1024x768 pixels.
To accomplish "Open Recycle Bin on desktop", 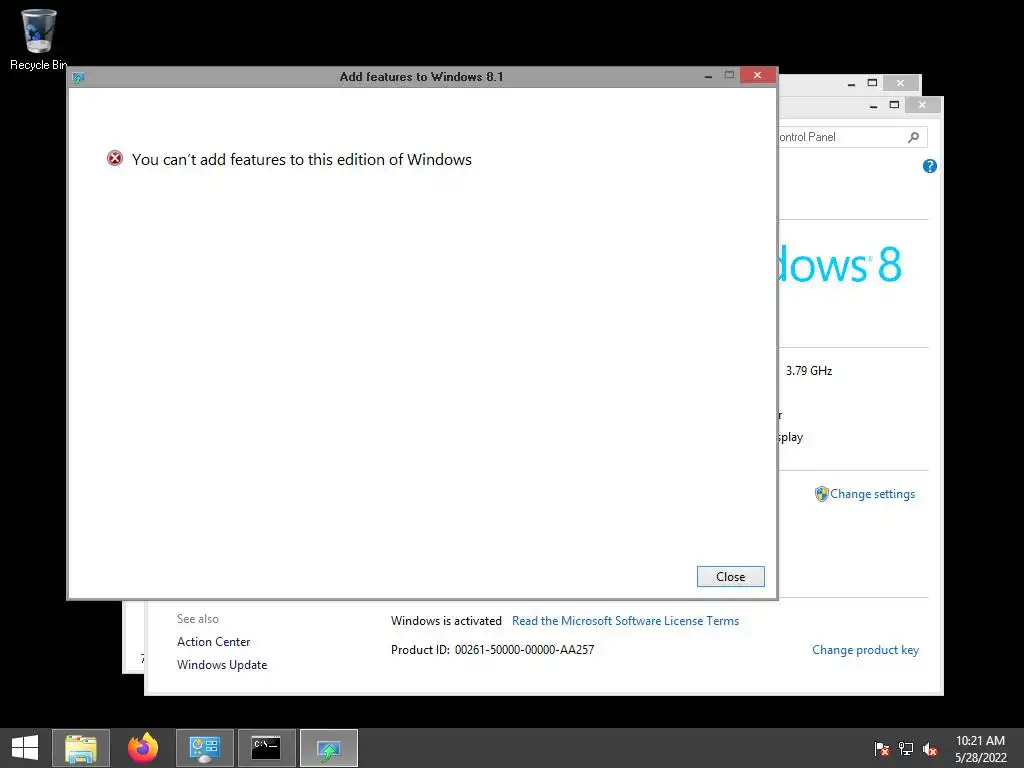I will tap(39, 40).
